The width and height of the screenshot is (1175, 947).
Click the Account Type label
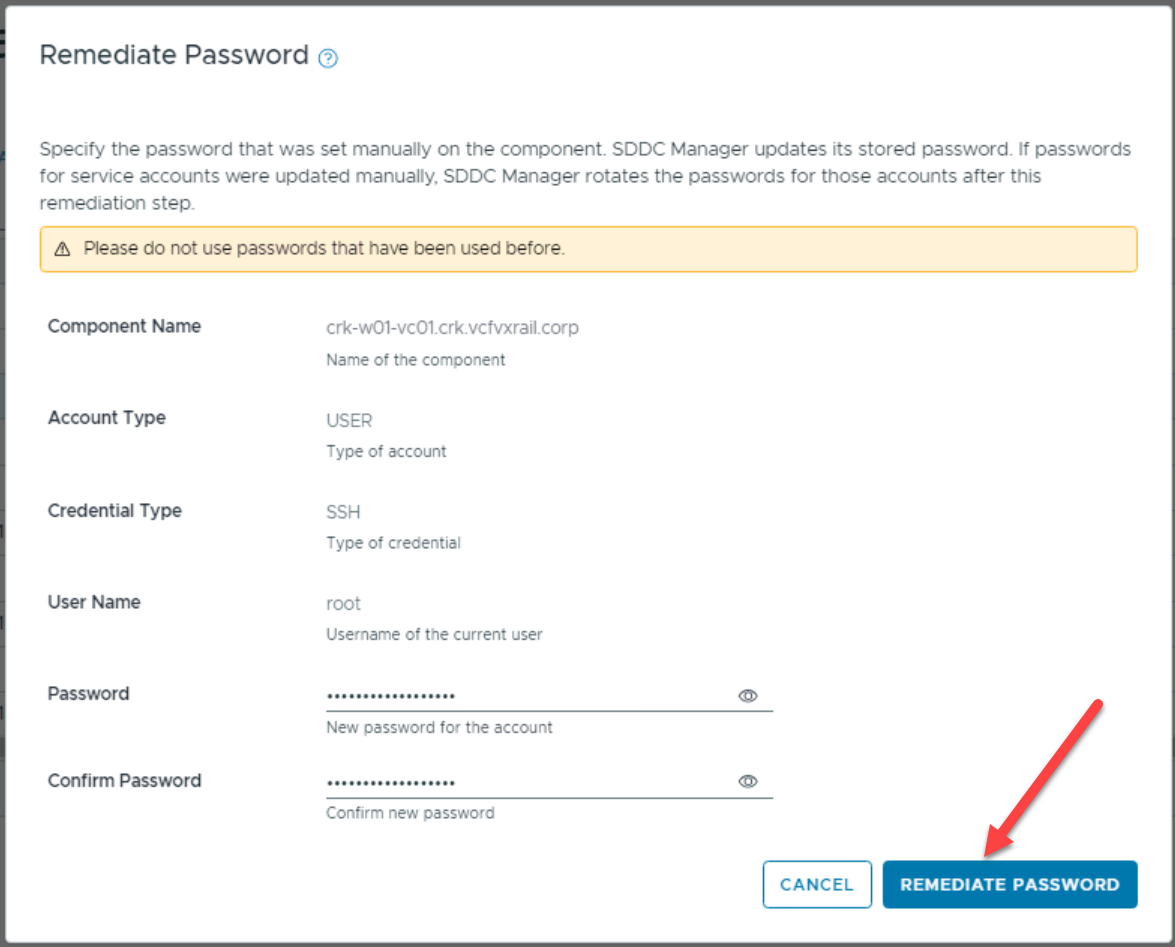pyautogui.click(x=107, y=418)
